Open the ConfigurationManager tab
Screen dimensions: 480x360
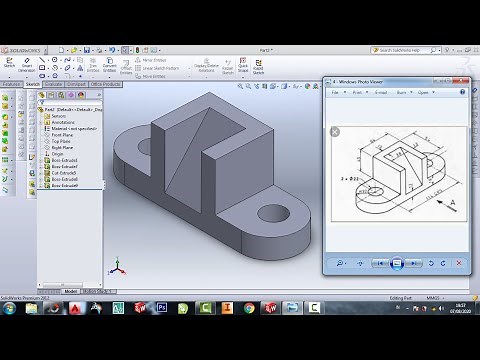click(61, 95)
